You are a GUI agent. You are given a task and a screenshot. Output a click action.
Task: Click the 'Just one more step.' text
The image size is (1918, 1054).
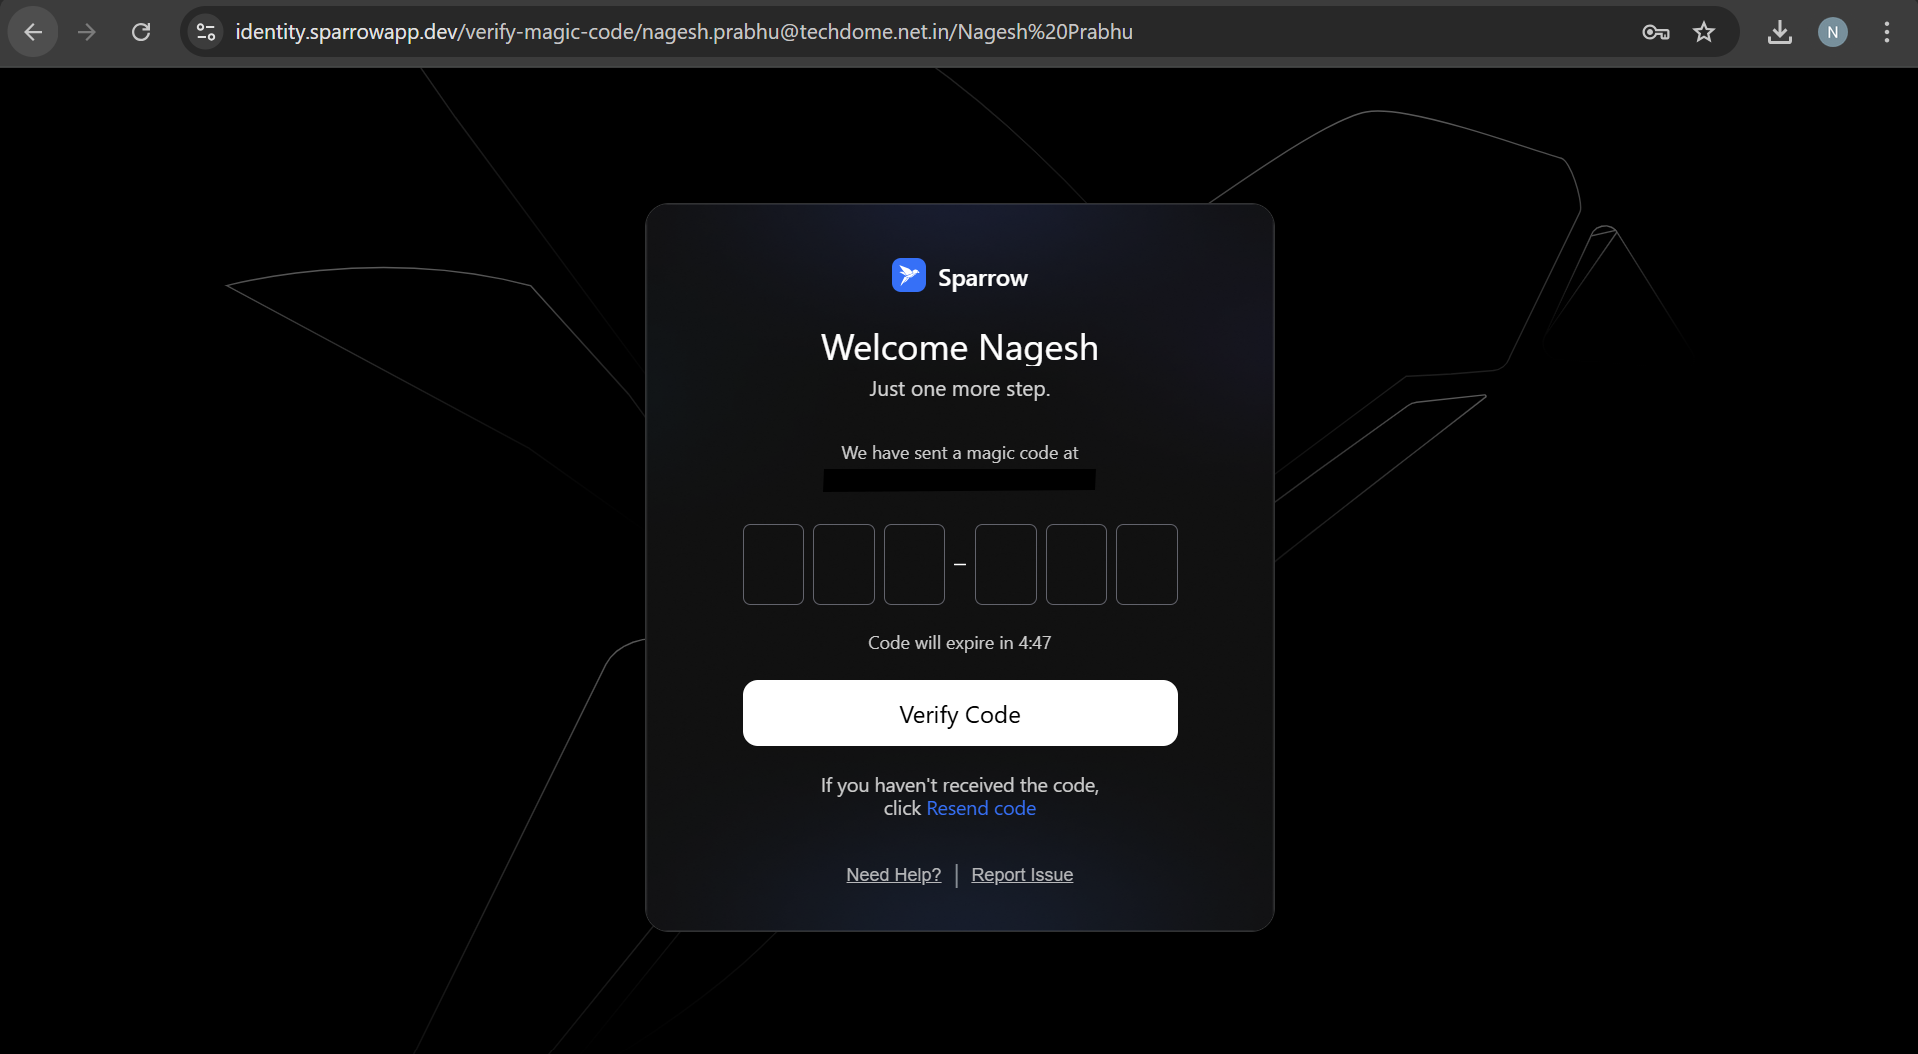coord(960,389)
